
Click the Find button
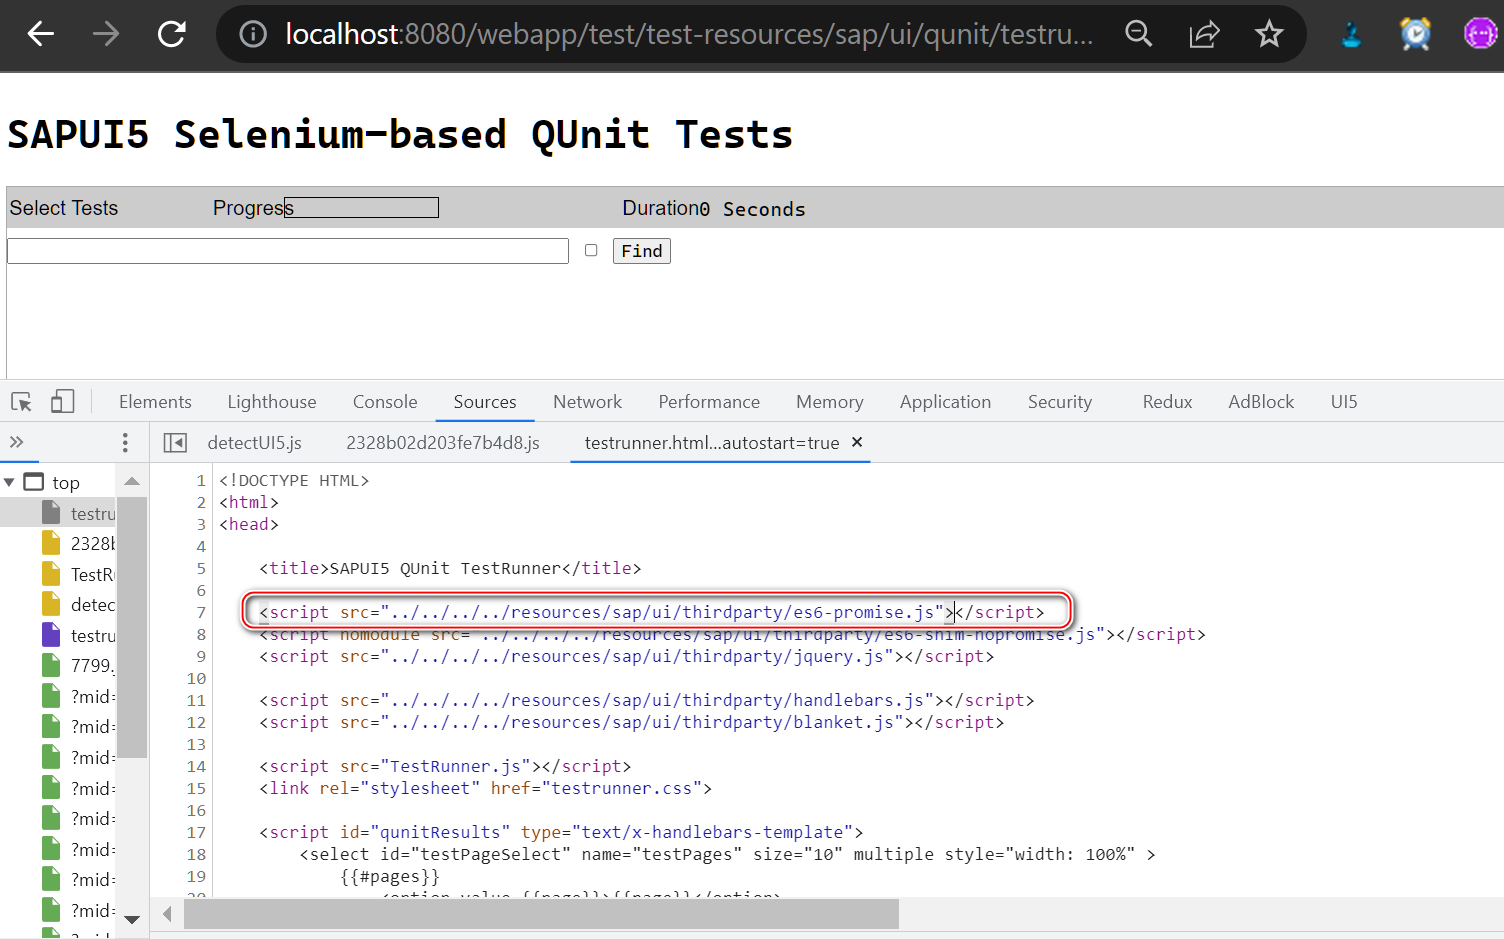[641, 251]
